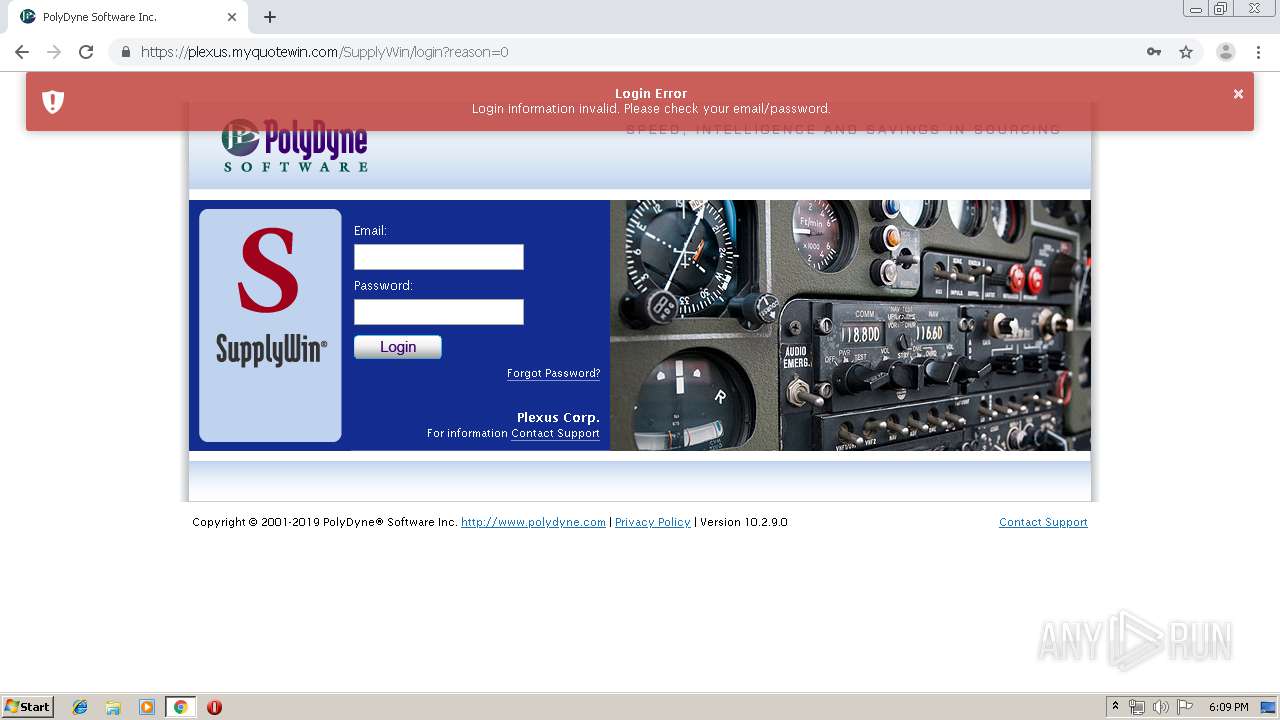The height and width of the screenshot is (720, 1280).
Task: Open the Forgot Password? link
Action: 553,373
